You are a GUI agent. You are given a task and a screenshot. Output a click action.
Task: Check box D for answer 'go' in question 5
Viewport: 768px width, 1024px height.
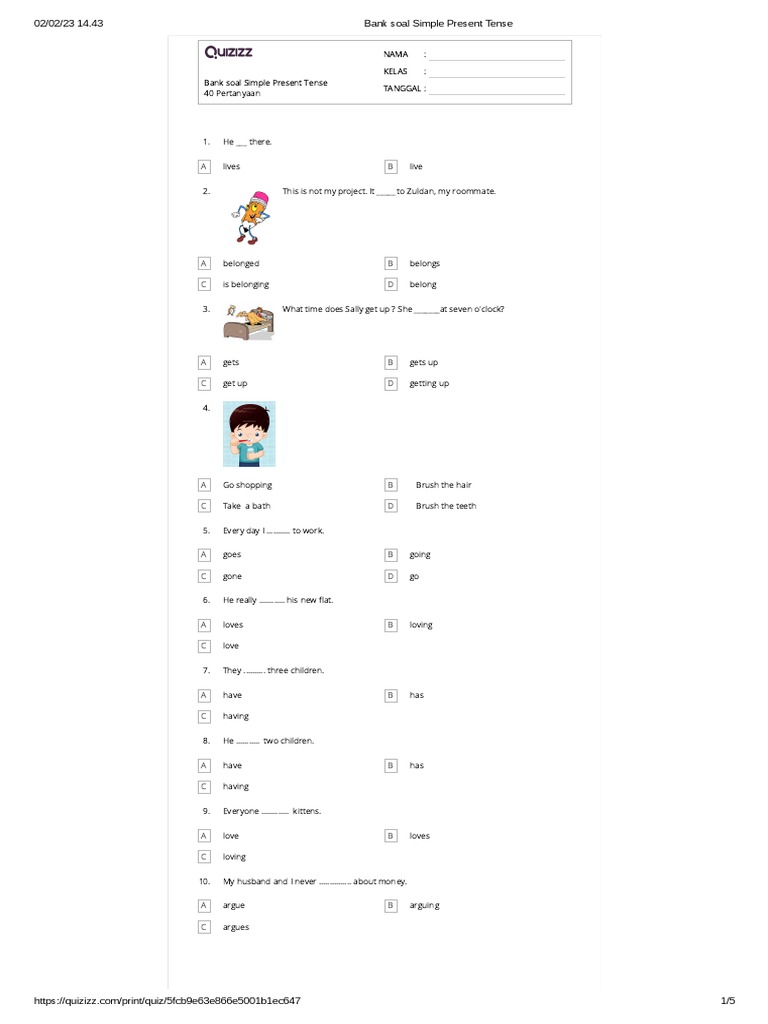click(391, 576)
